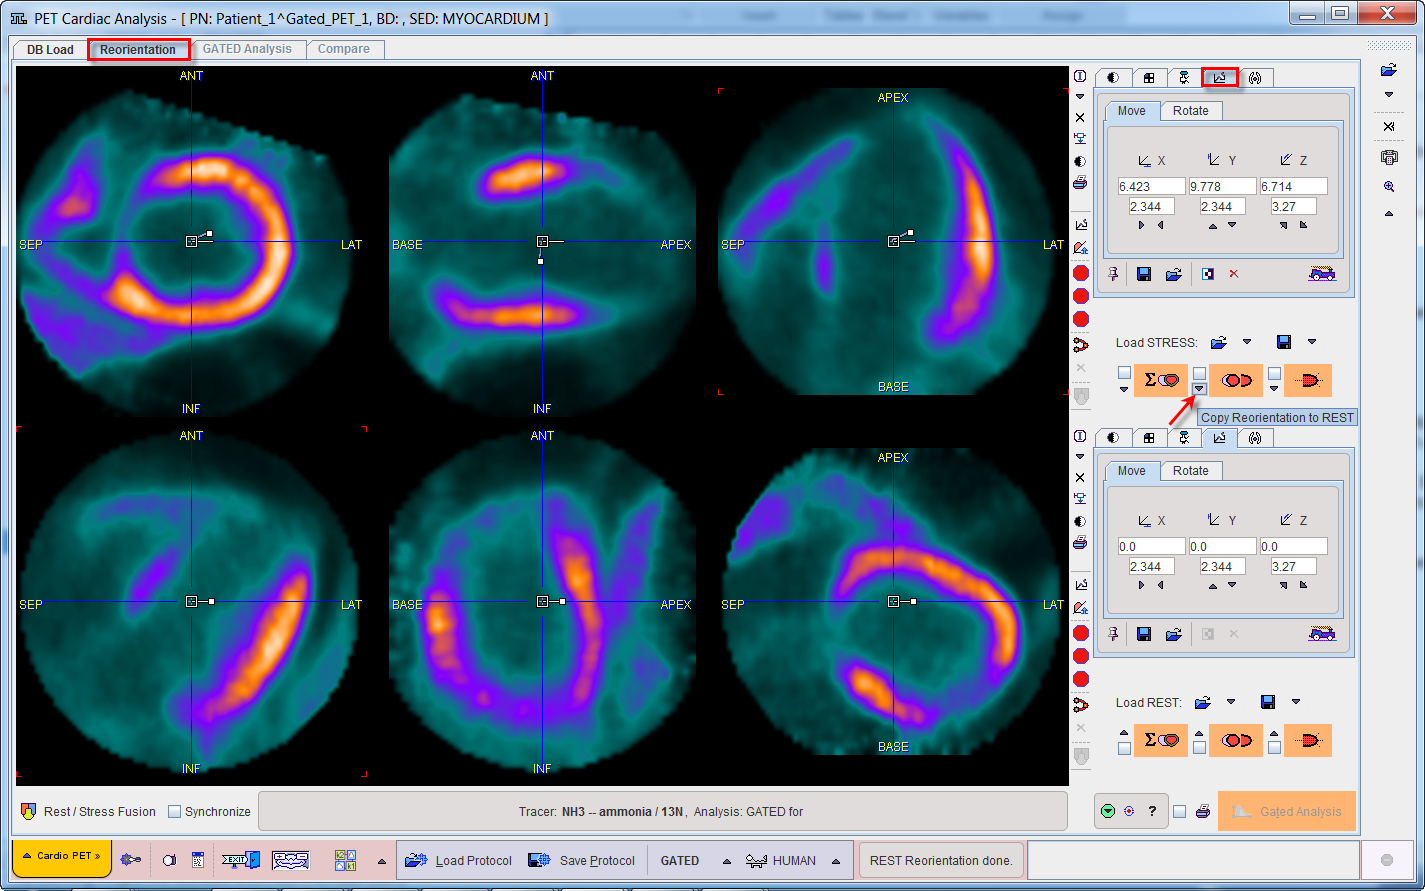This screenshot has width=1425, height=891.
Task: Expand the arrow beside the REST save icon
Action: point(1296,702)
